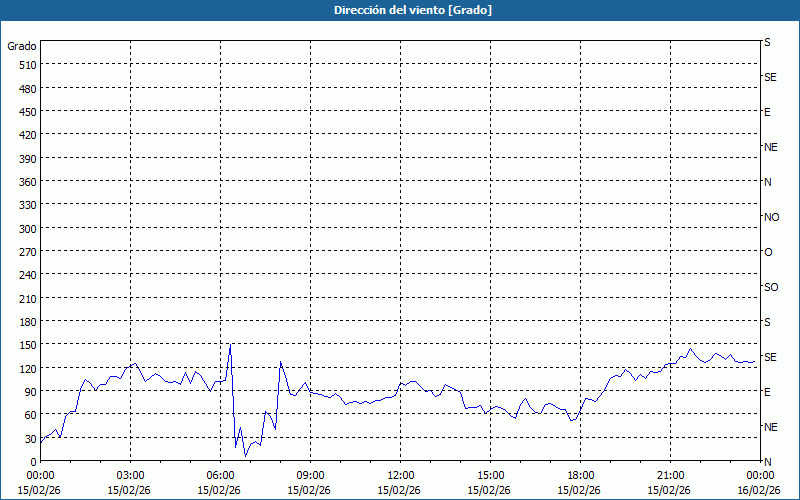Click the 09:00 x-axis time label

point(310,475)
